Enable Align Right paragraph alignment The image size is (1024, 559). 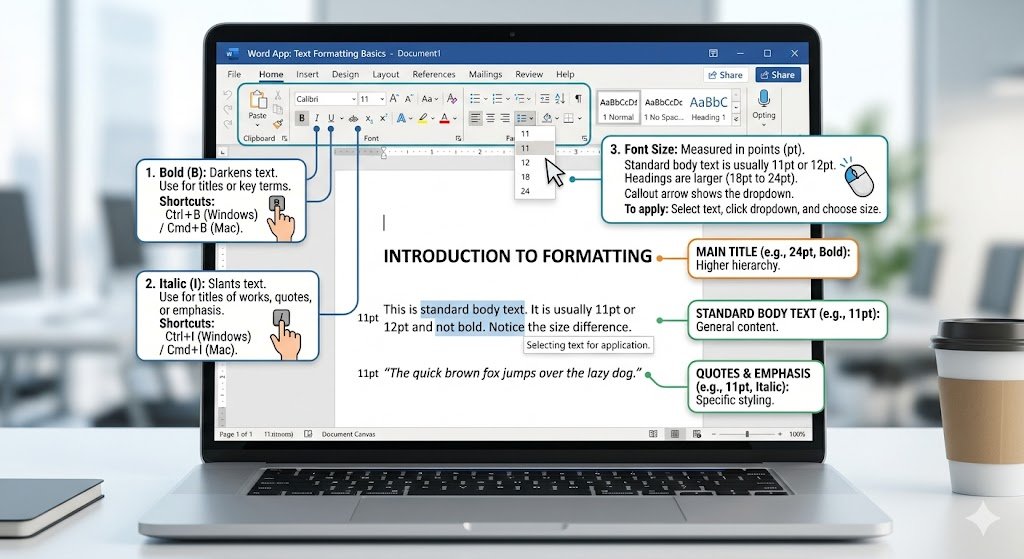pos(505,118)
